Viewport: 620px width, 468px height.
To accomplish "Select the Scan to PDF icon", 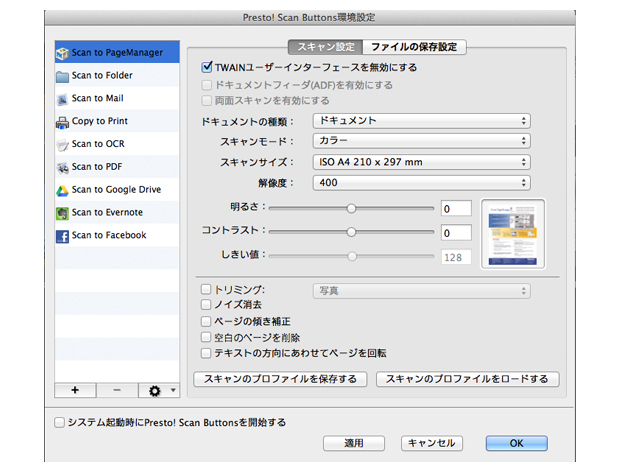I will click(62, 168).
